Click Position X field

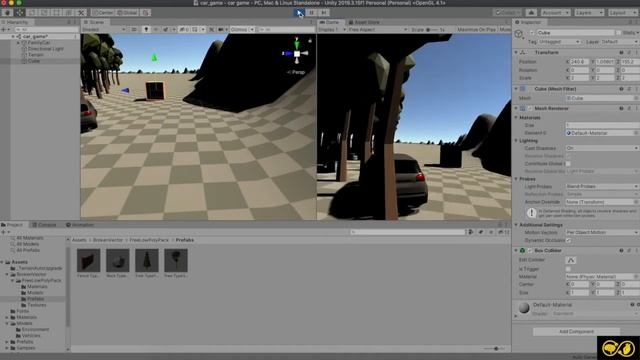580,62
